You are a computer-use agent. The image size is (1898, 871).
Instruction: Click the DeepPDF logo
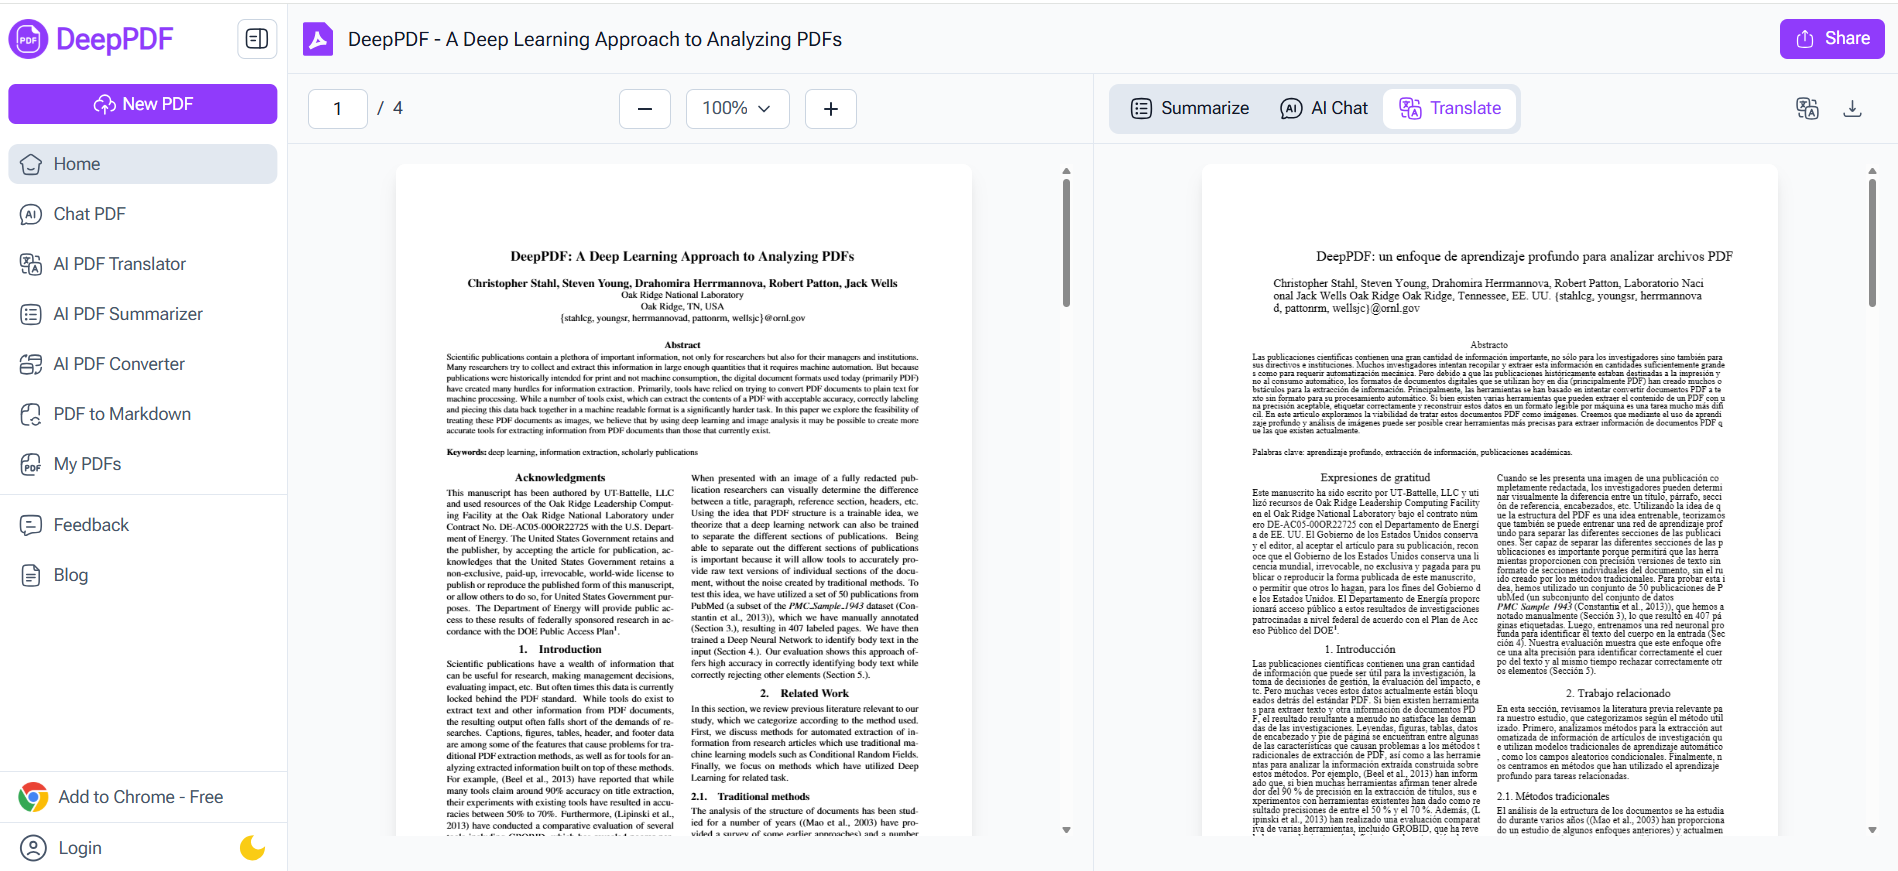[x=91, y=39]
